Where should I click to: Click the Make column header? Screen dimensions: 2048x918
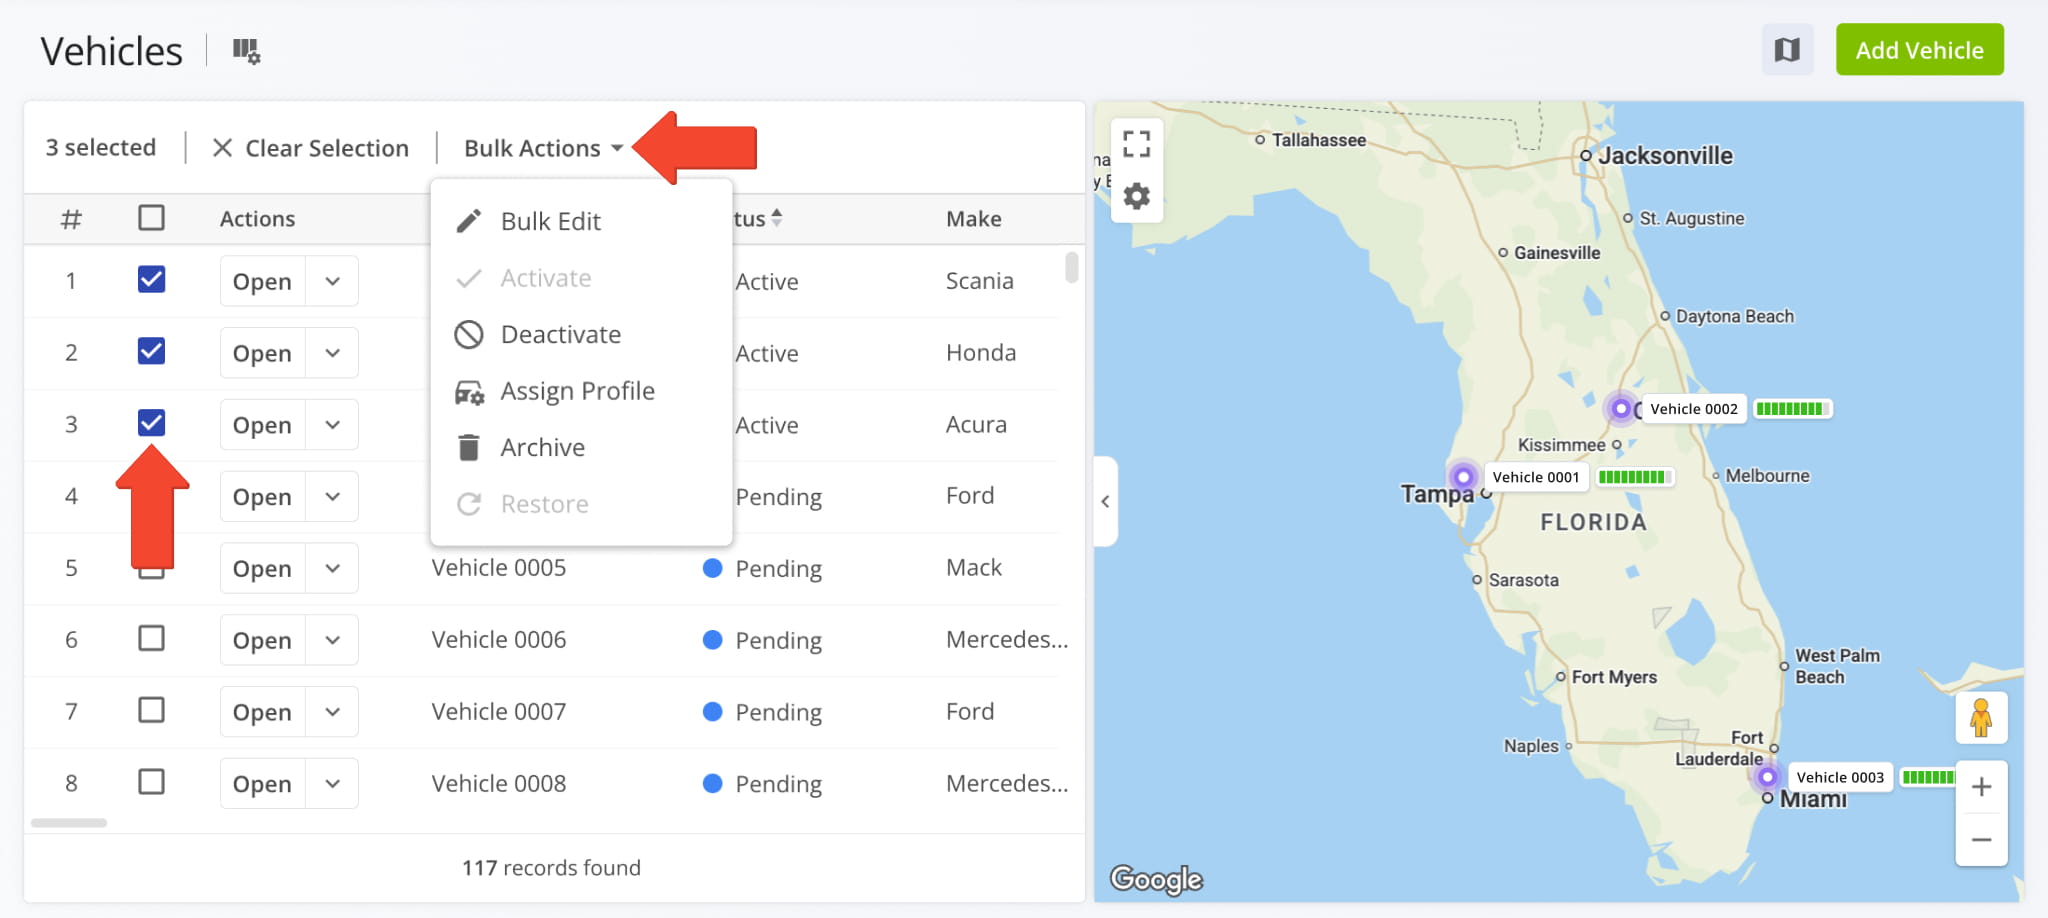pos(974,218)
